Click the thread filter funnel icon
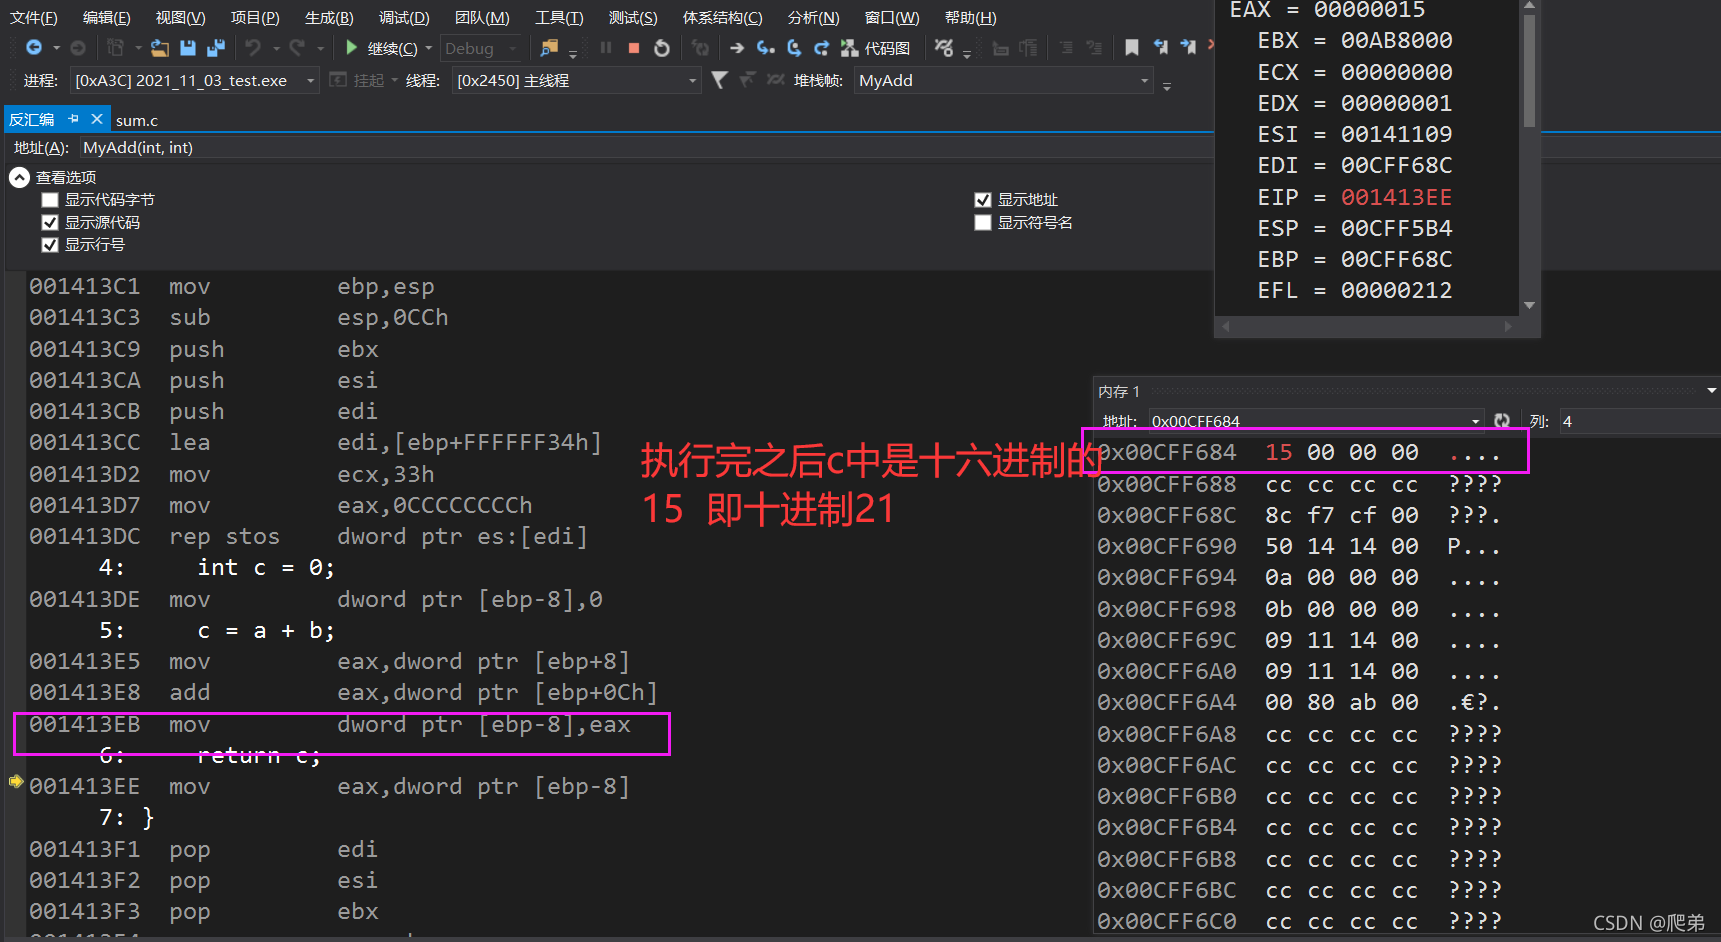Screen dimensions: 1721x942 coord(719,80)
